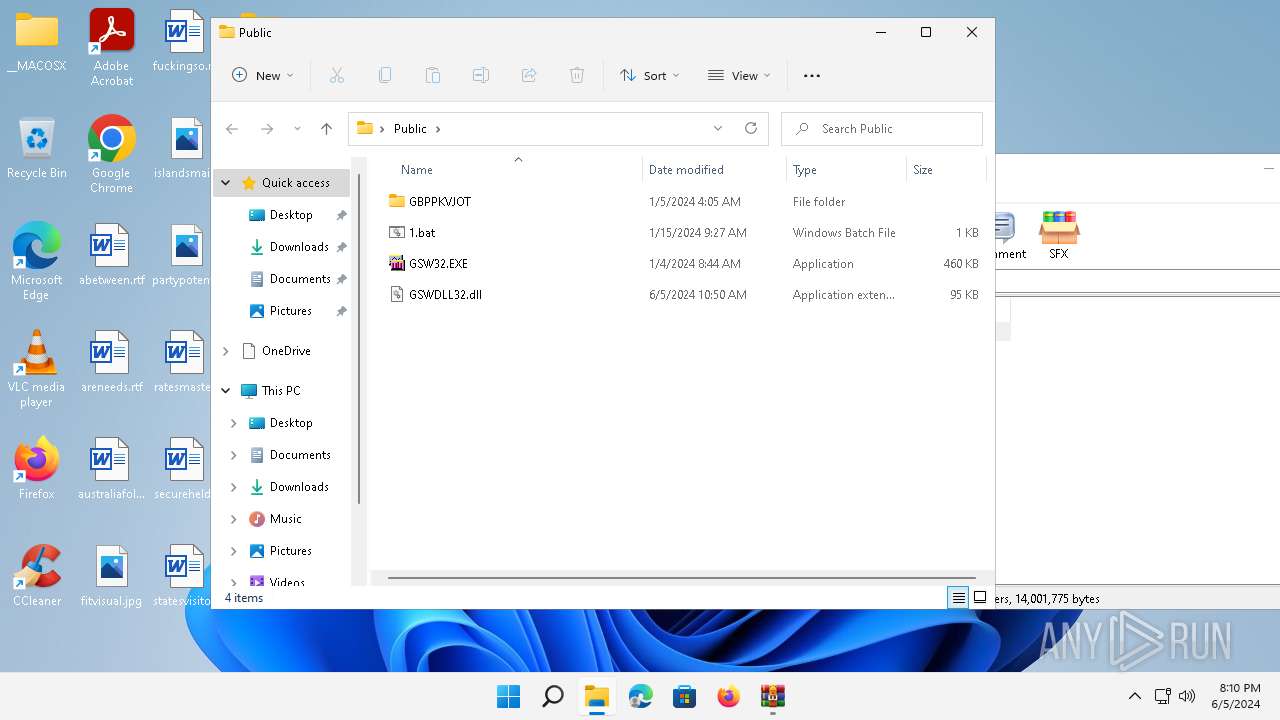Select Desktop under Quick access
The image size is (1280, 720).
[x=291, y=215]
